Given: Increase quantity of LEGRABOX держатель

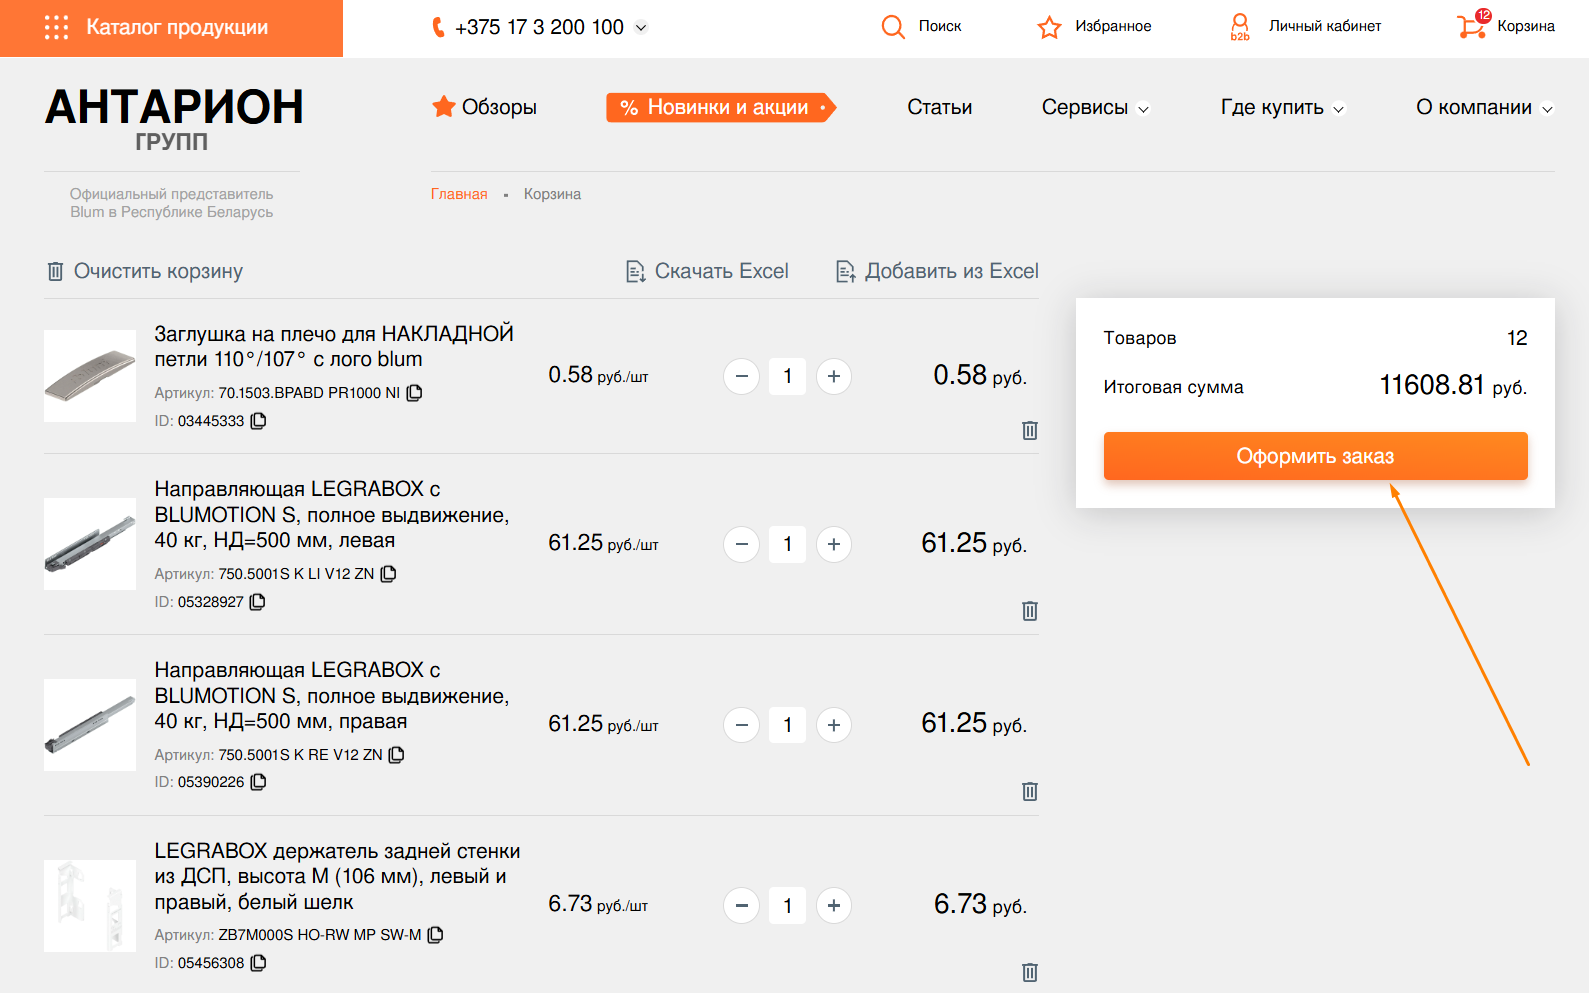Looking at the screenshot, I should pos(834,906).
